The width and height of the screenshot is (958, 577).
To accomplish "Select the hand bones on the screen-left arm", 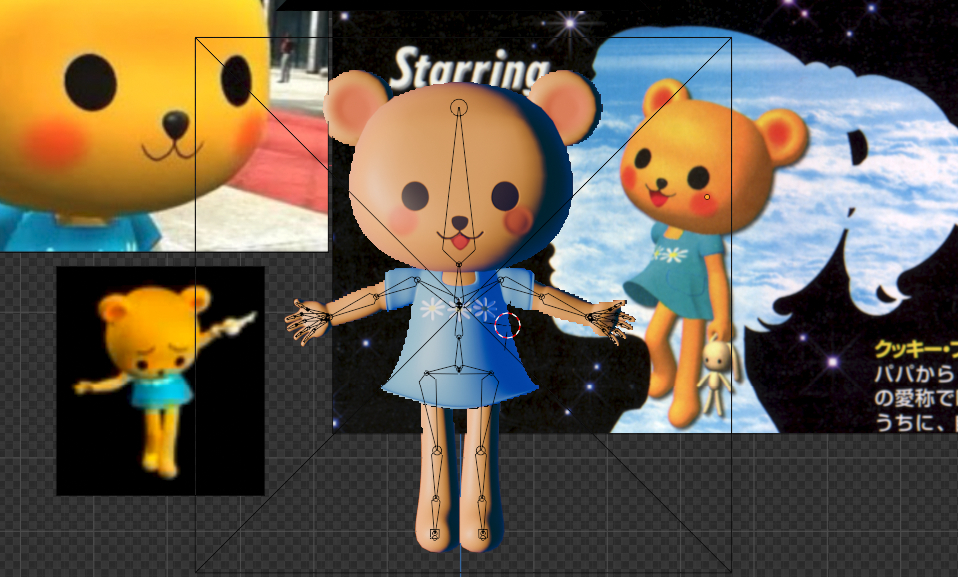I will click(x=308, y=322).
